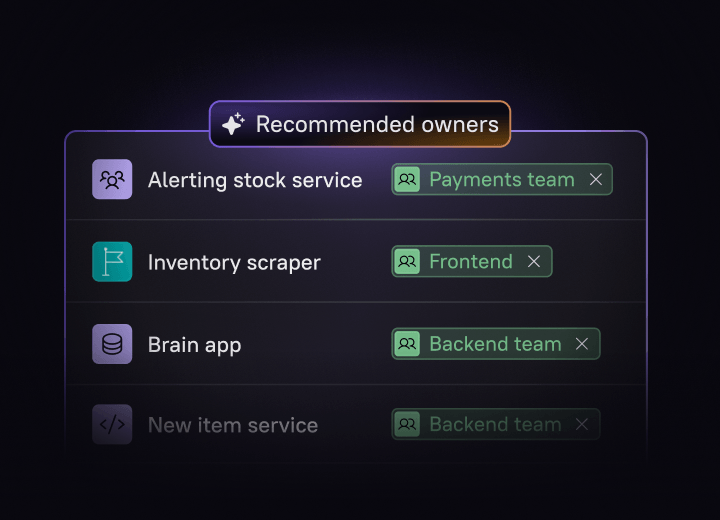This screenshot has height=520, width=720.
Task: Select the Brain app entry name
Action: [194, 345]
